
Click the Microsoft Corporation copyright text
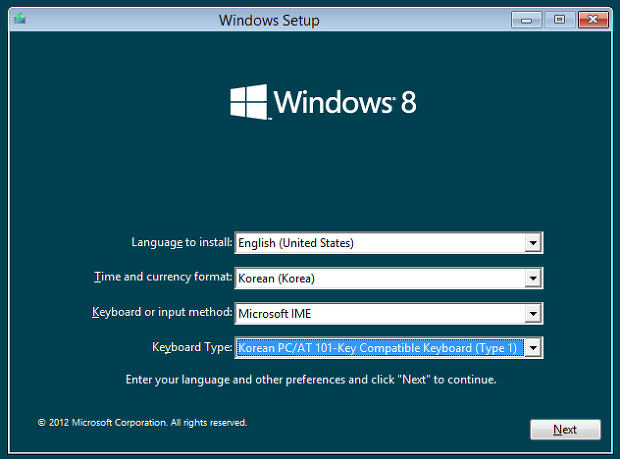pos(142,423)
